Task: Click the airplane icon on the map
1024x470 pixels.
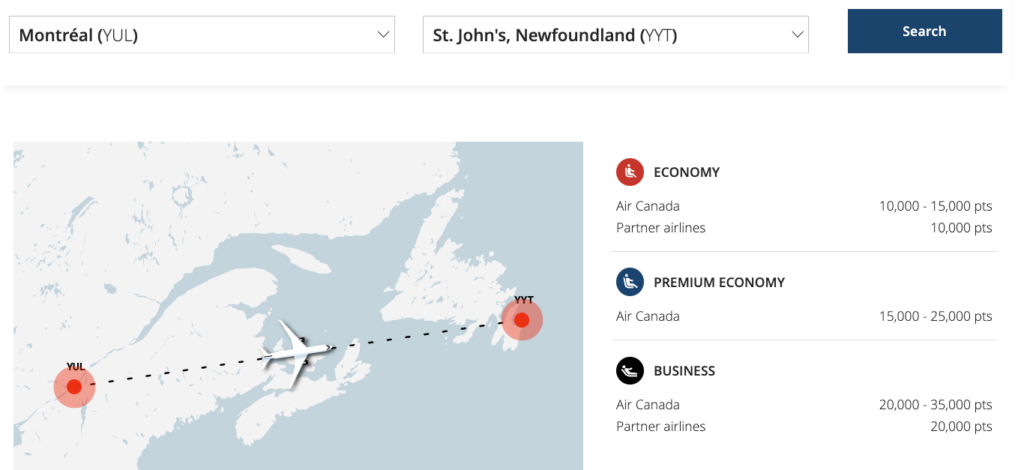Action: click(296, 349)
